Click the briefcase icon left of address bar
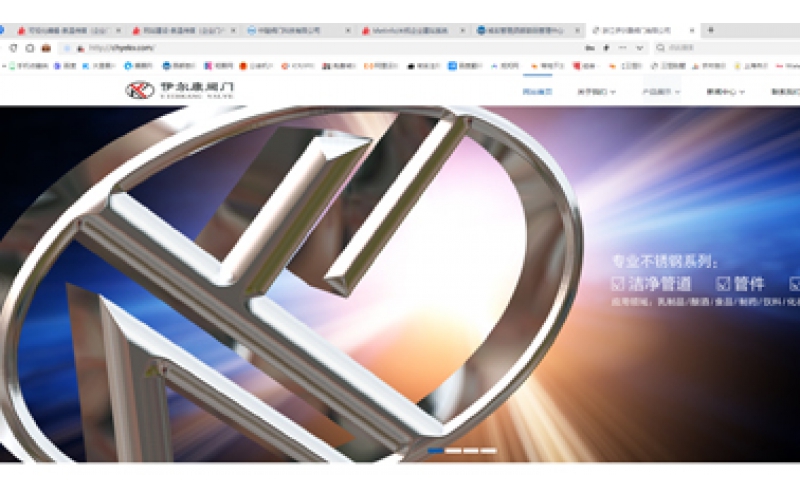This screenshot has height=500, width=800. click(46, 48)
